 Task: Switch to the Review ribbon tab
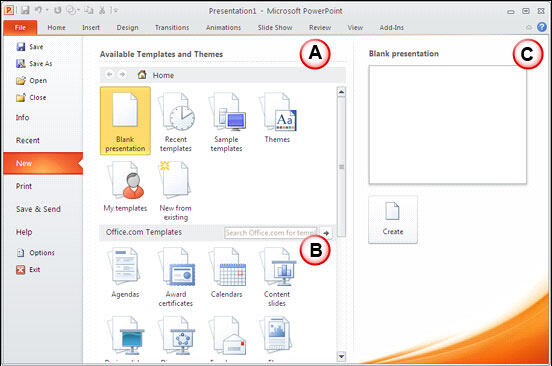coord(320,27)
